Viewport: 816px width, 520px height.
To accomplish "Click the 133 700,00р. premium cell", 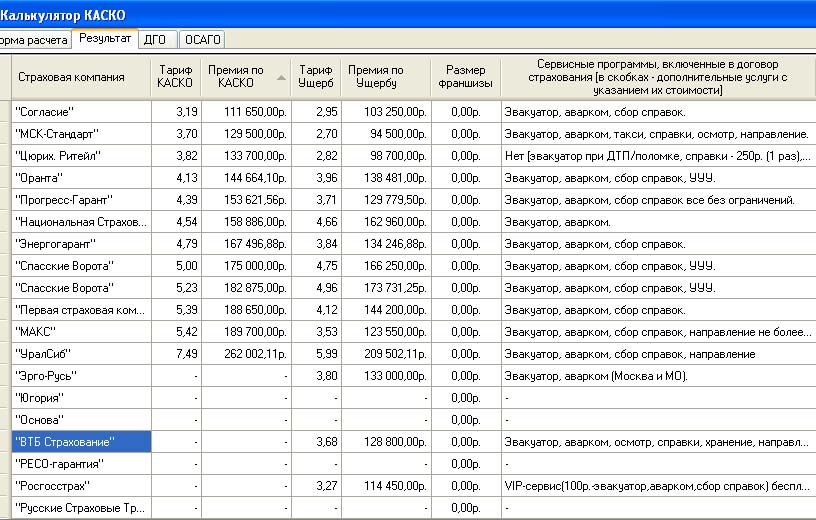I will pos(246,156).
